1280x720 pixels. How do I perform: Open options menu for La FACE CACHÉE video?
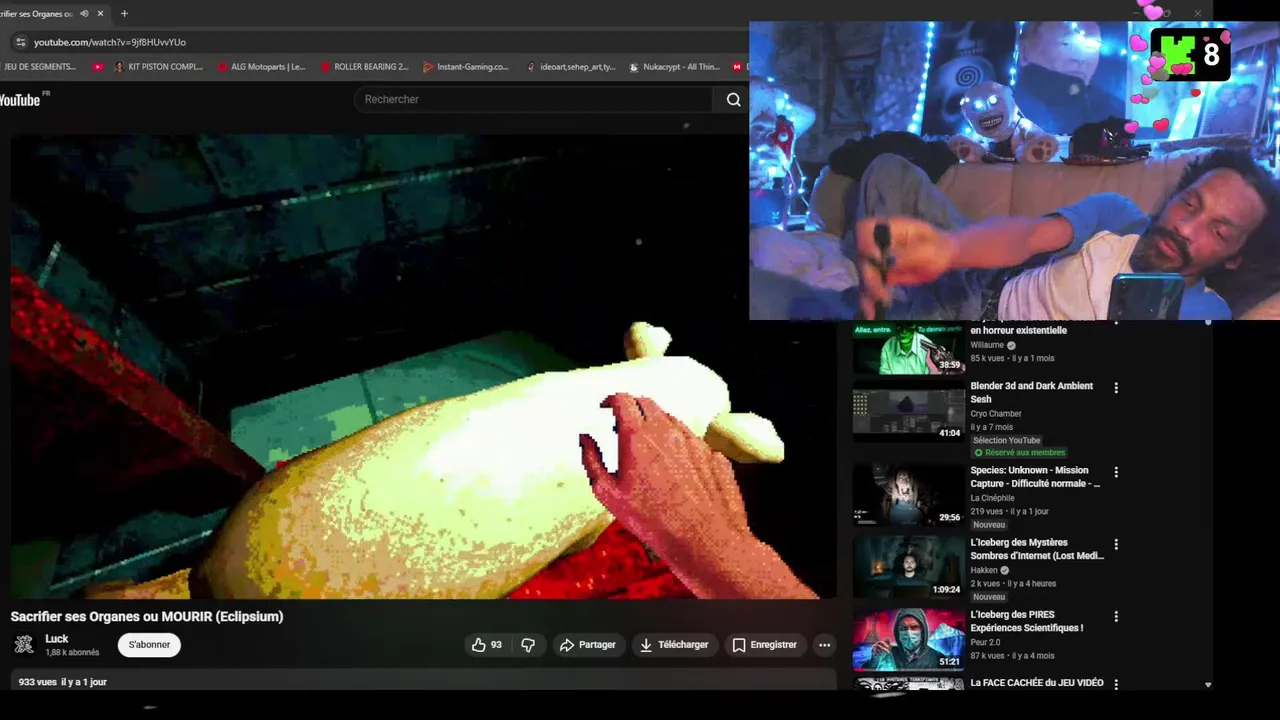tap(1116, 685)
